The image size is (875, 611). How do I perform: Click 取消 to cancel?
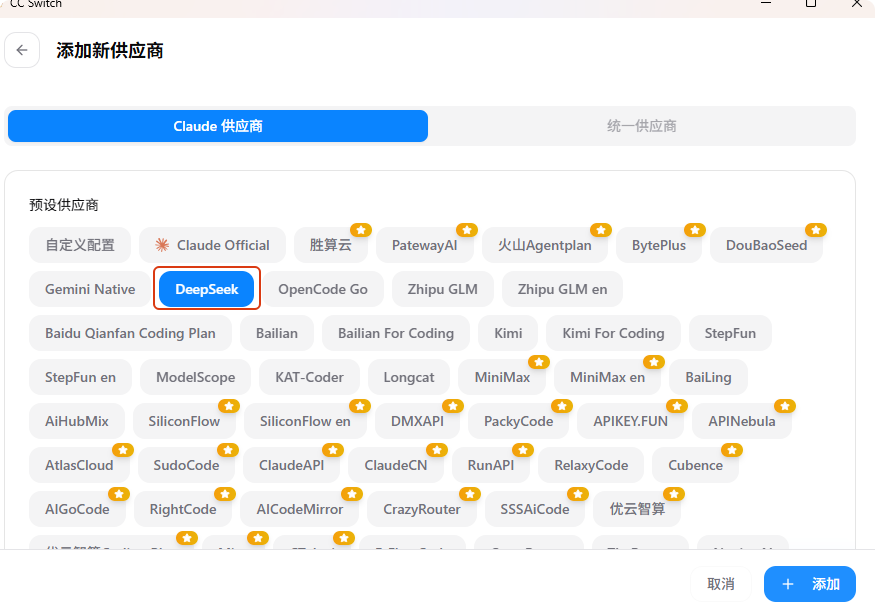720,584
